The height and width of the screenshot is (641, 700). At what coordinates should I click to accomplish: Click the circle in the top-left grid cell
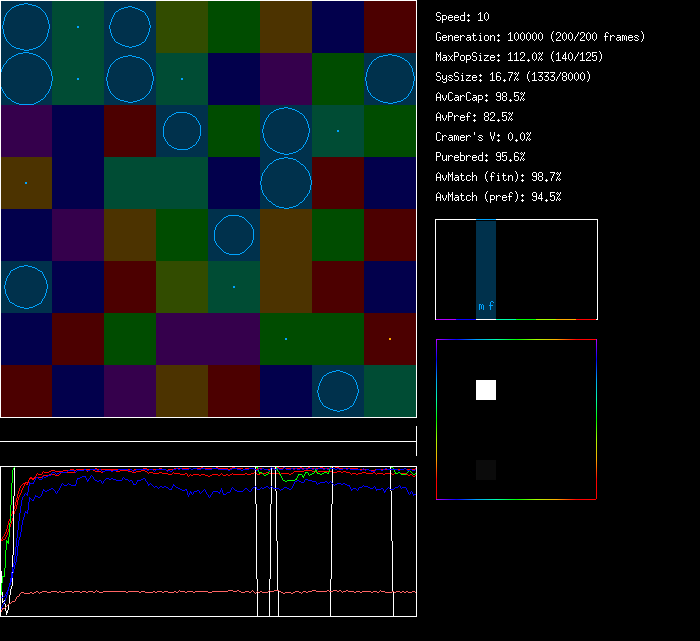point(26,26)
